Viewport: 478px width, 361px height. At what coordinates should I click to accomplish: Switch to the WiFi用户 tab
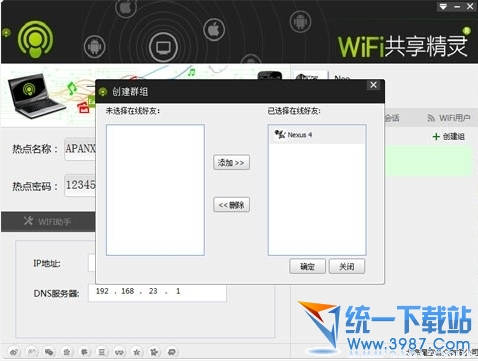pyautogui.click(x=449, y=118)
